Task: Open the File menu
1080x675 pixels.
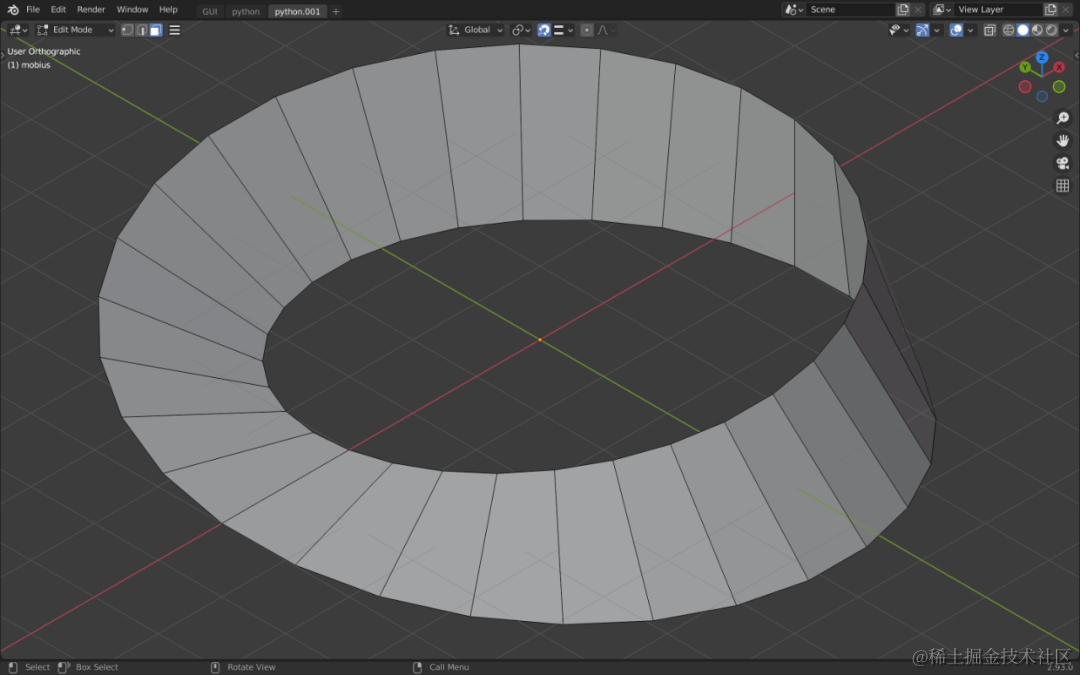Action: click(x=33, y=10)
